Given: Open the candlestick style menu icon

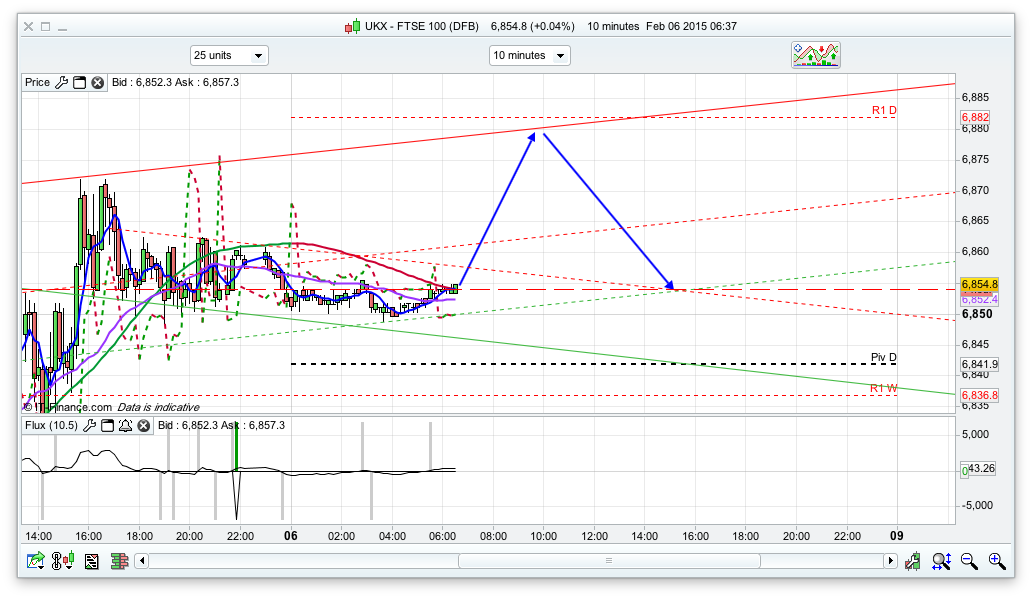Looking at the screenshot, I should pyautogui.click(x=64, y=562).
